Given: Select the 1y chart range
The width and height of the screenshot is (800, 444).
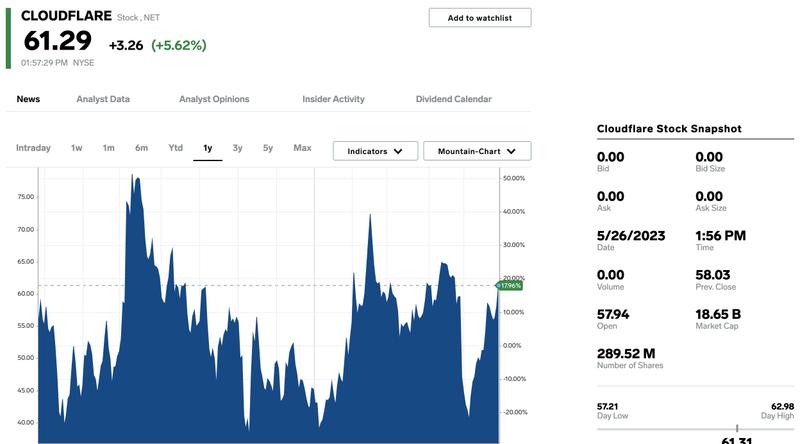Looking at the screenshot, I should coord(208,148).
